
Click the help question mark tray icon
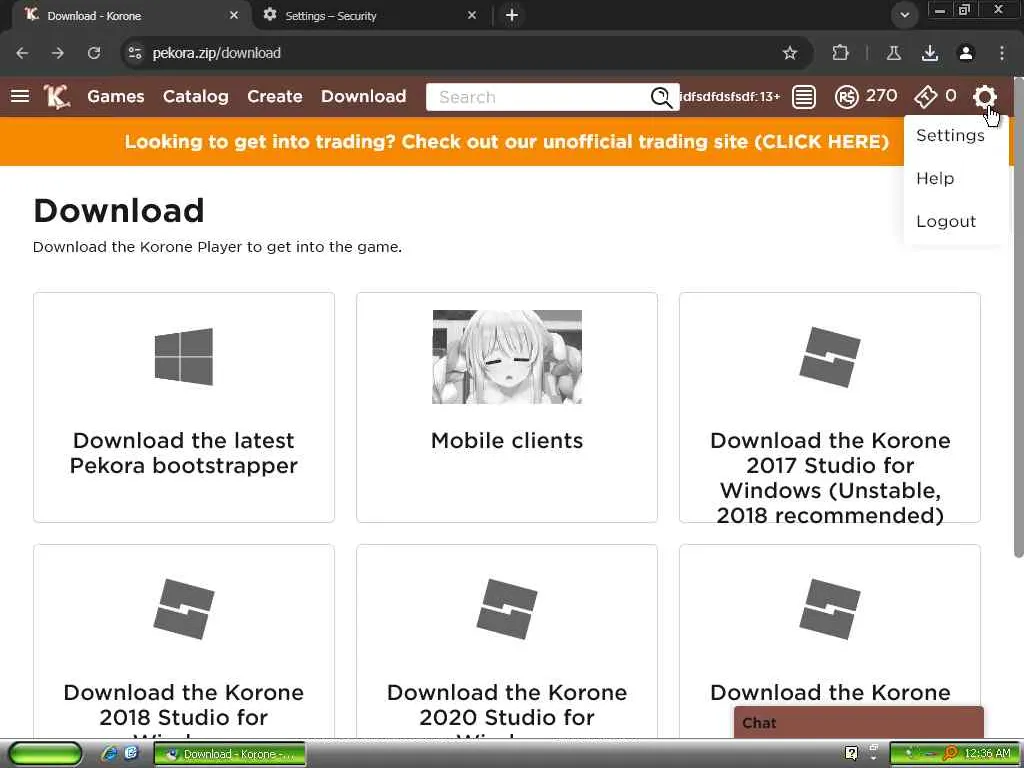coord(851,753)
